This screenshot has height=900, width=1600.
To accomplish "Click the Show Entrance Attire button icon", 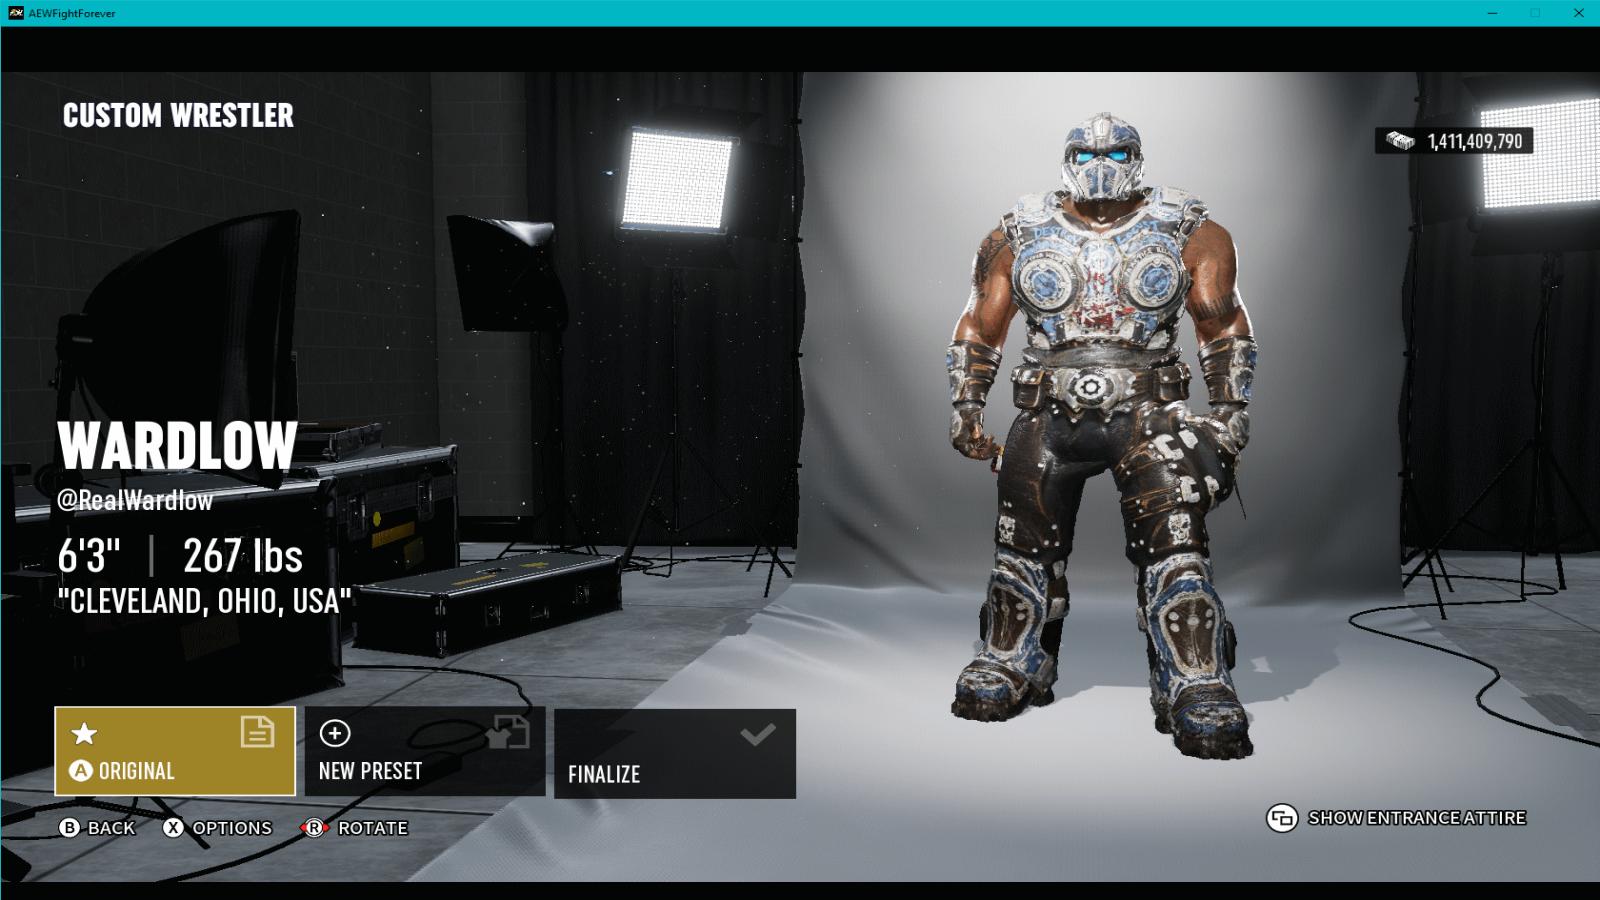I will tap(1282, 818).
